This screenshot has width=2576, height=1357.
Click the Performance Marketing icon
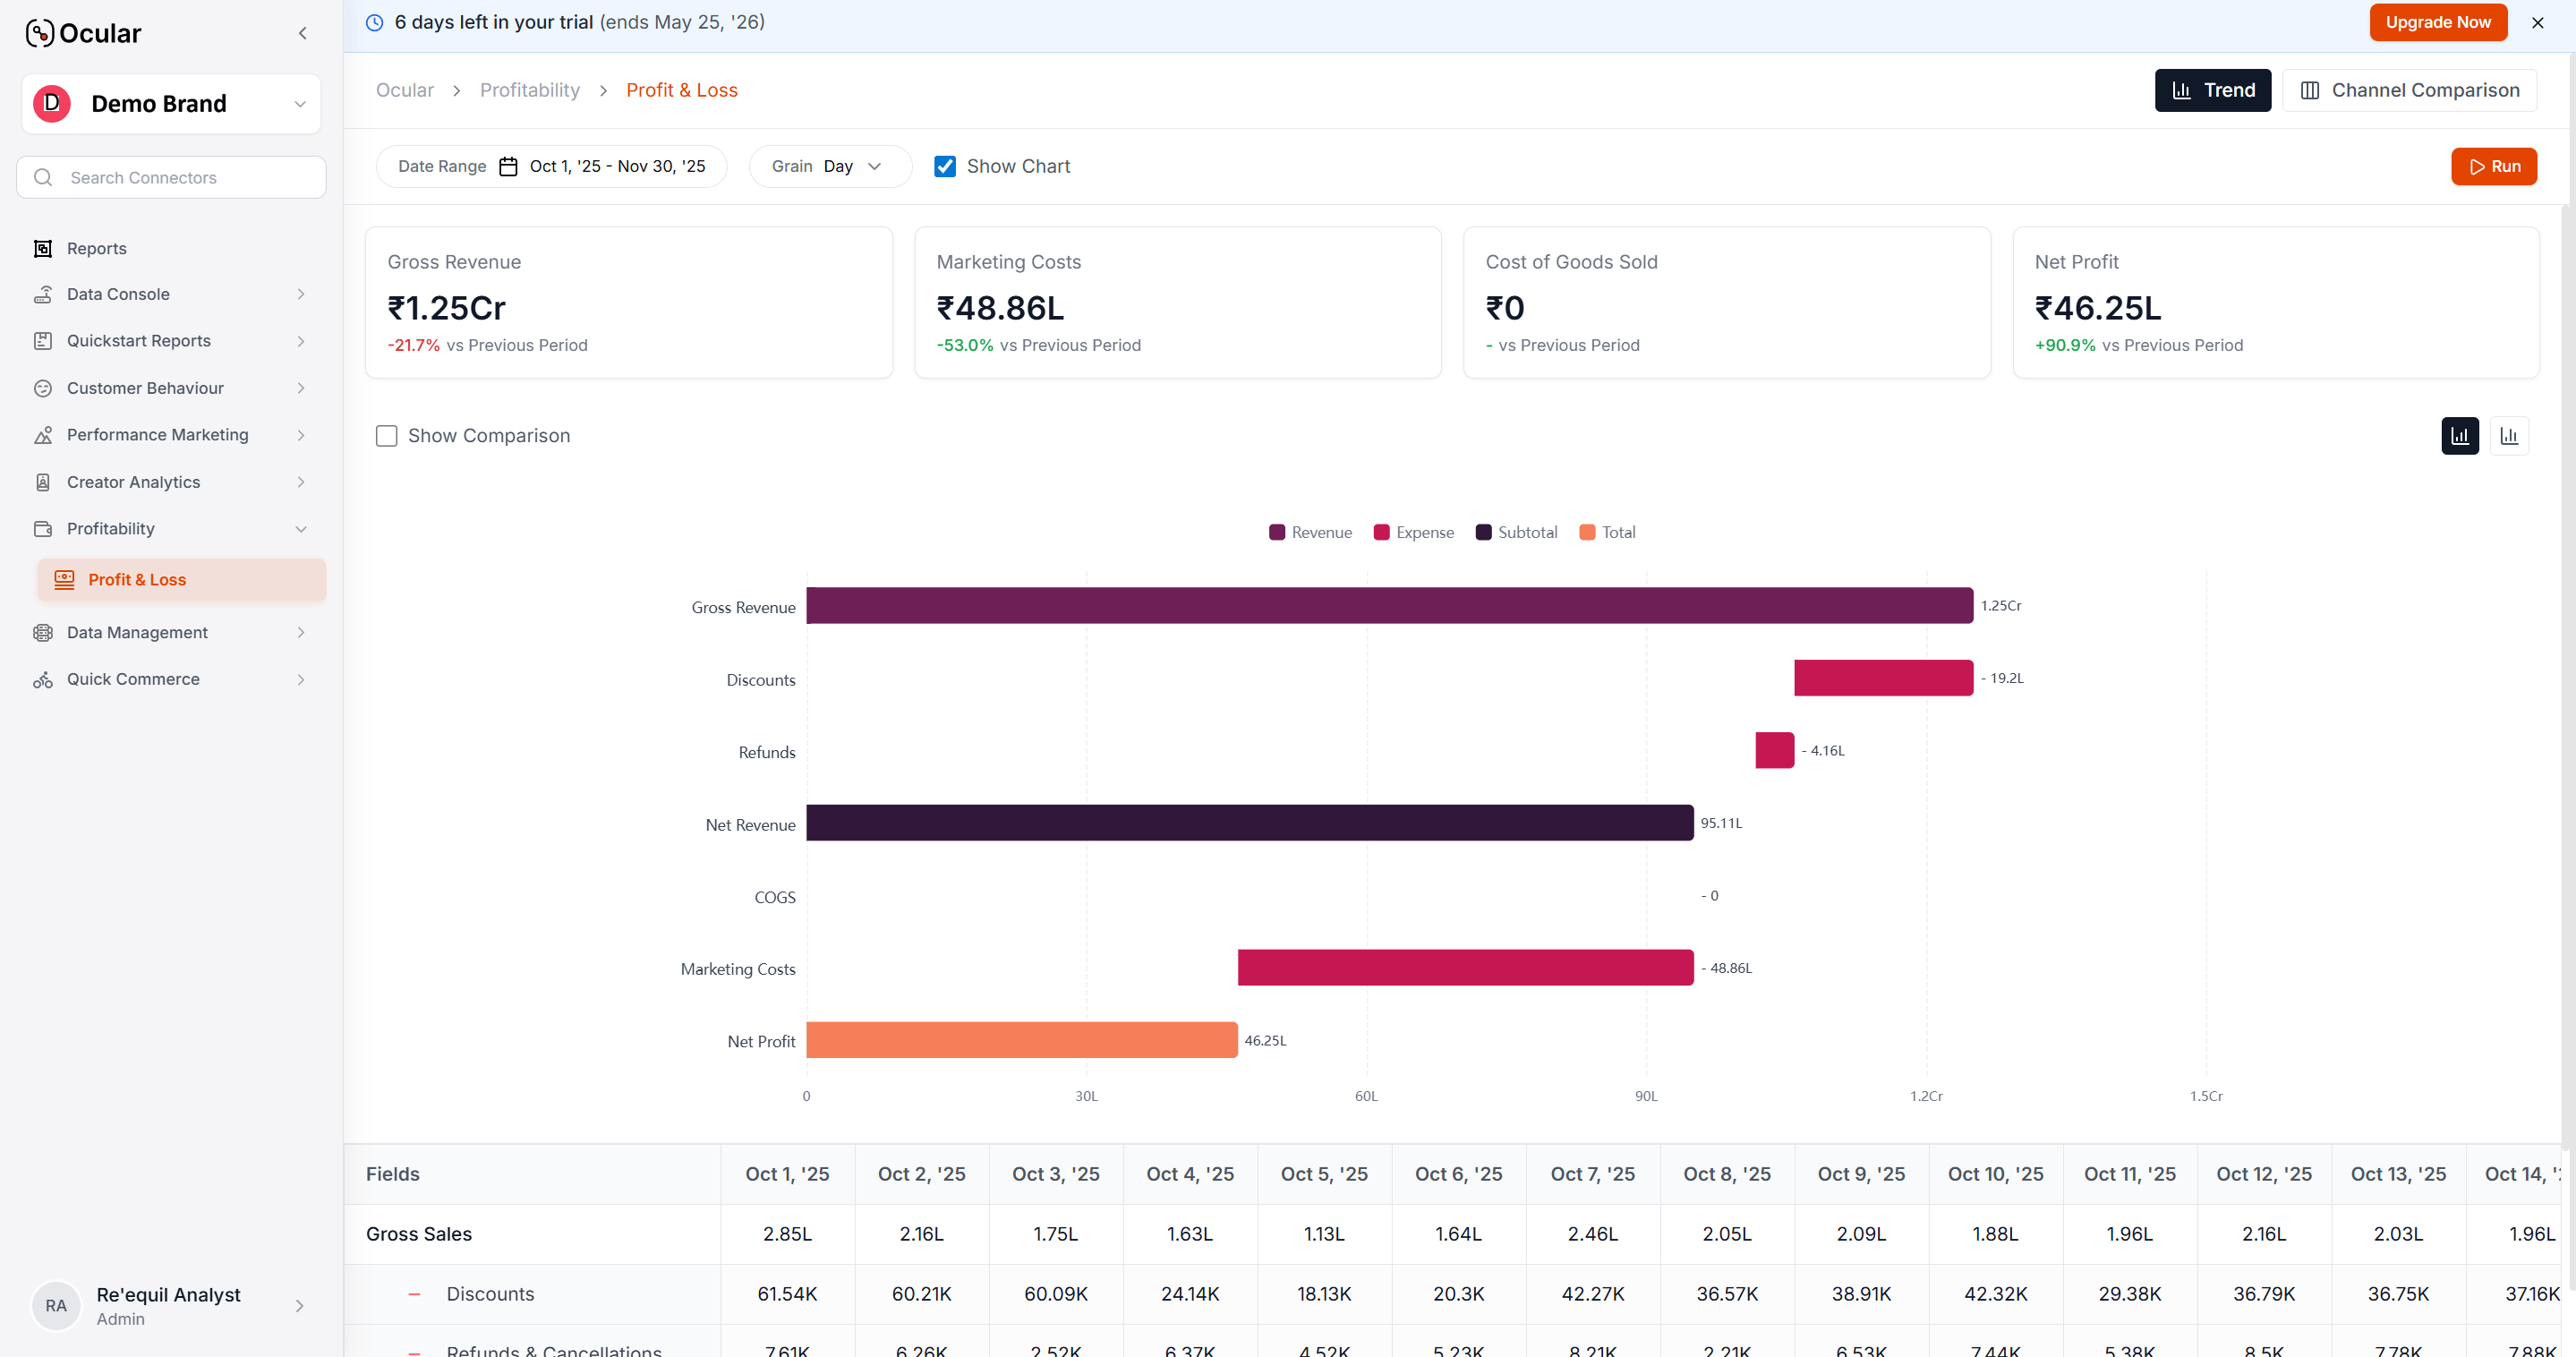coord(43,435)
